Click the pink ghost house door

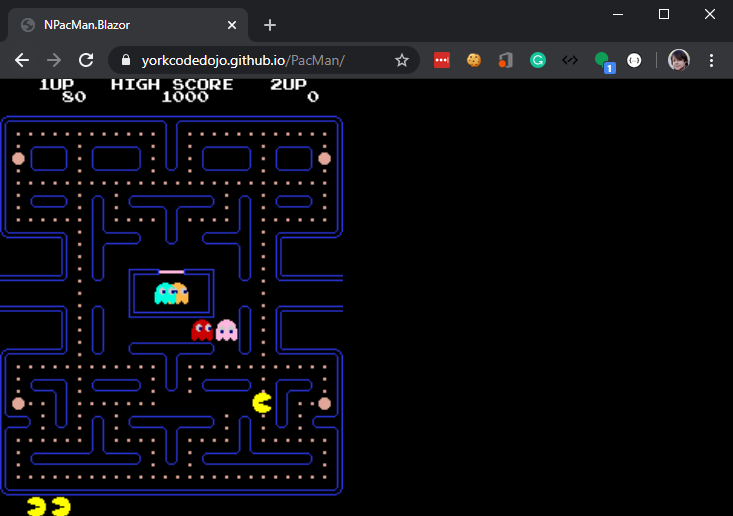tap(172, 272)
